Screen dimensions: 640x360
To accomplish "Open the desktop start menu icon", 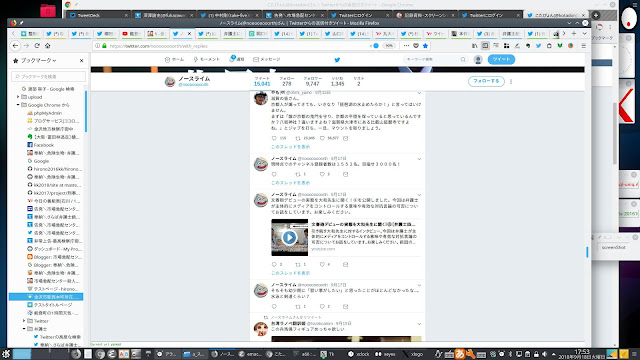I will pyautogui.click(x=6, y=354).
